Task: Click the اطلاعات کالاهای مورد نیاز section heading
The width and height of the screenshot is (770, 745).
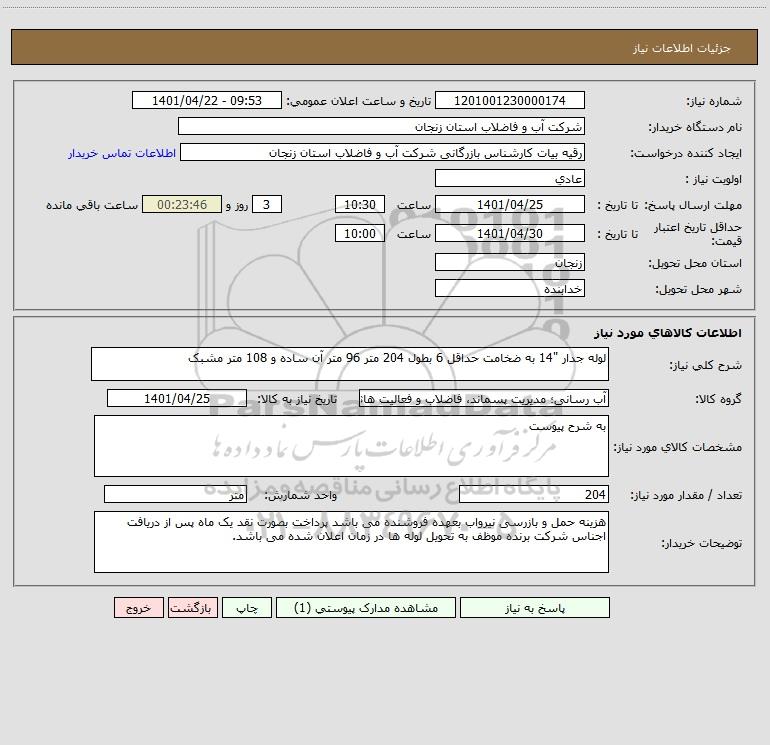Action: coord(668,333)
